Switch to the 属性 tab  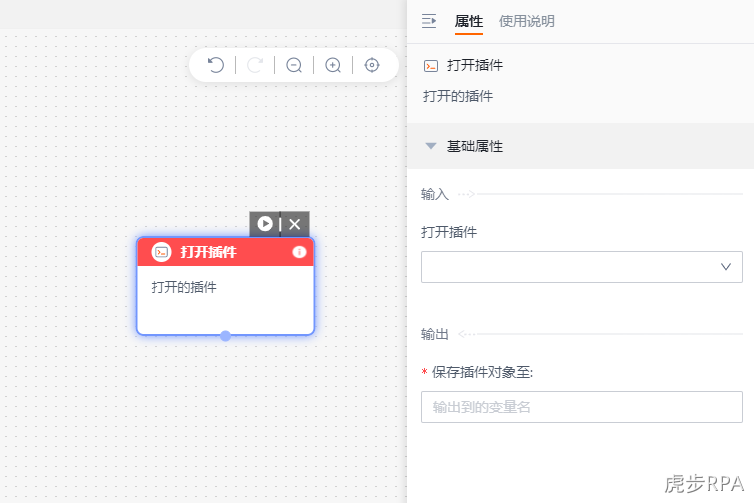(469, 21)
